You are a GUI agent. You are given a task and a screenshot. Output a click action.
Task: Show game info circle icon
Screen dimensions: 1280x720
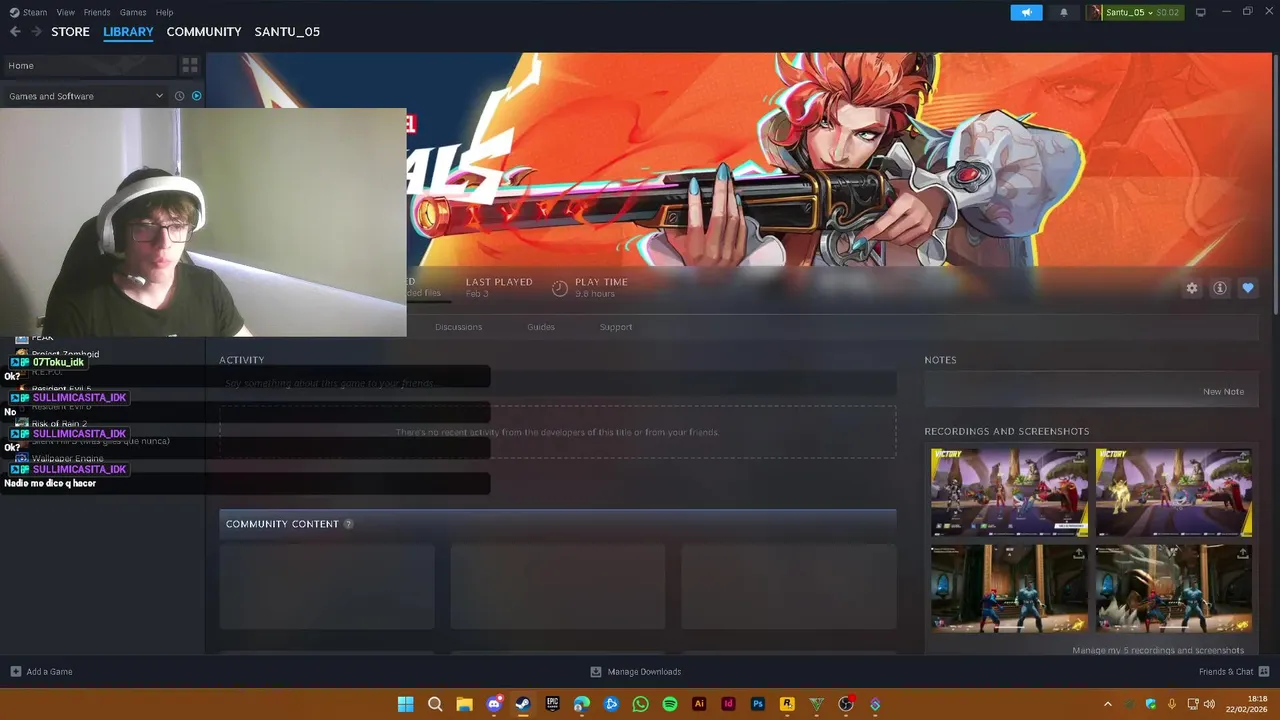click(1220, 288)
